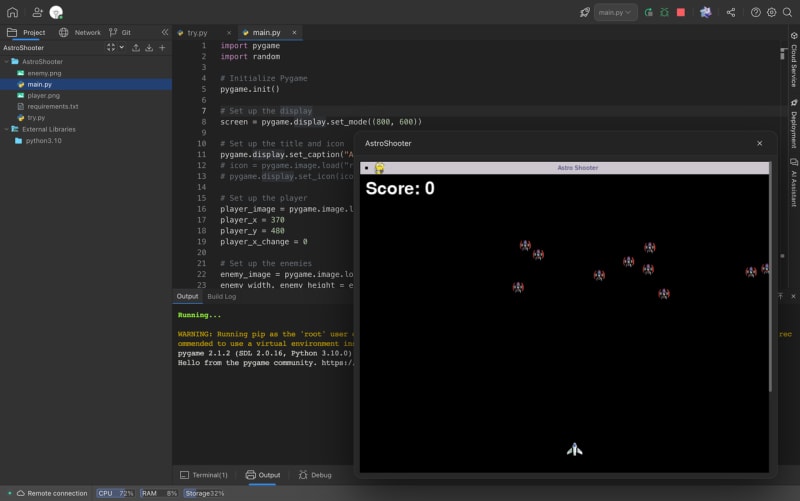Switch to the Project tab
800x501 pixels.
coord(27,32)
